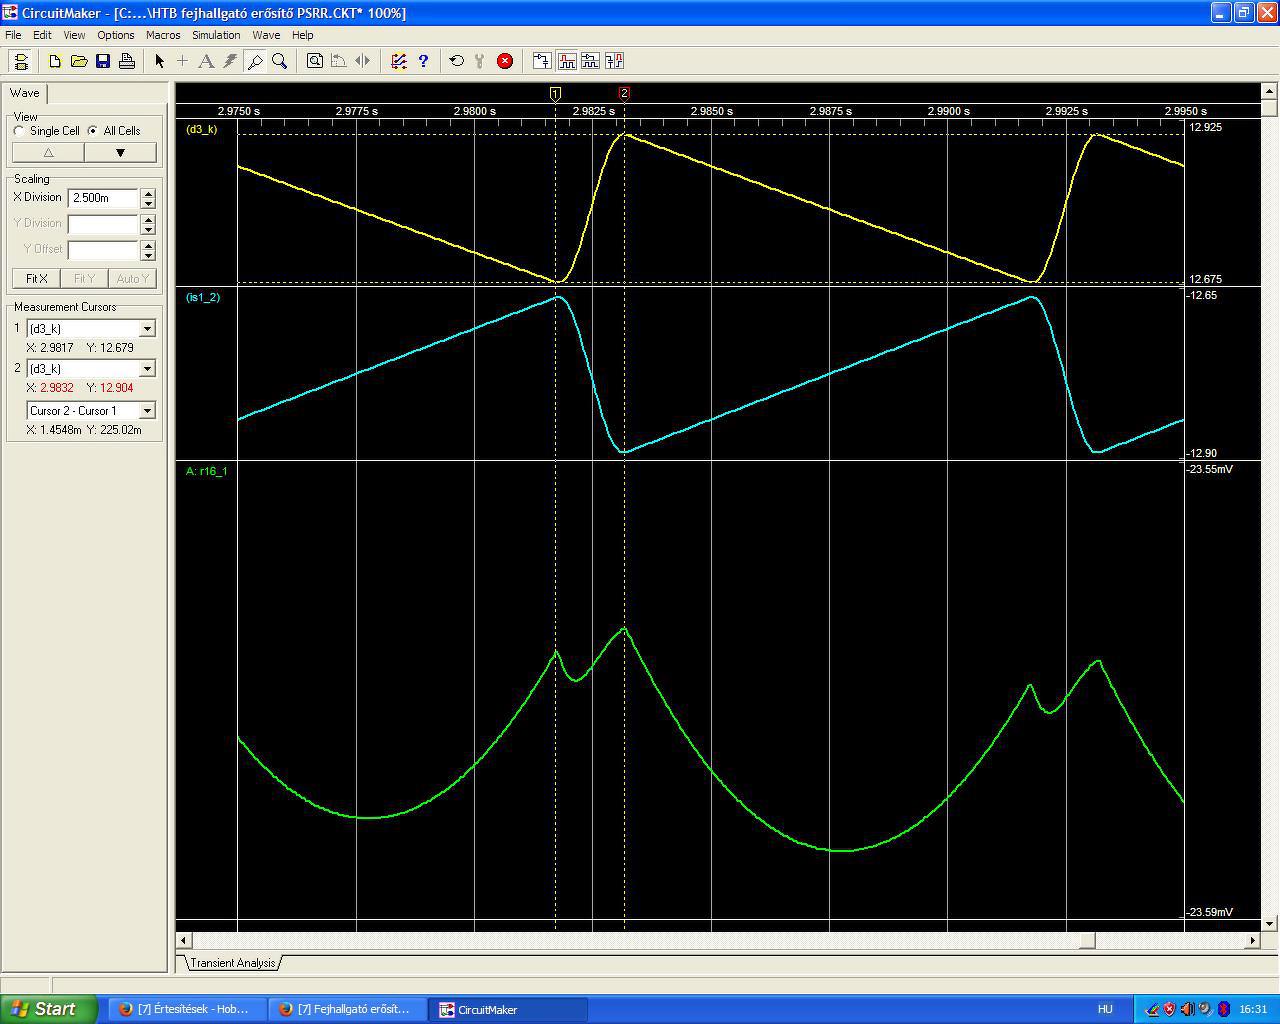
Task: Open the View menu
Action: pyautogui.click(x=74, y=35)
